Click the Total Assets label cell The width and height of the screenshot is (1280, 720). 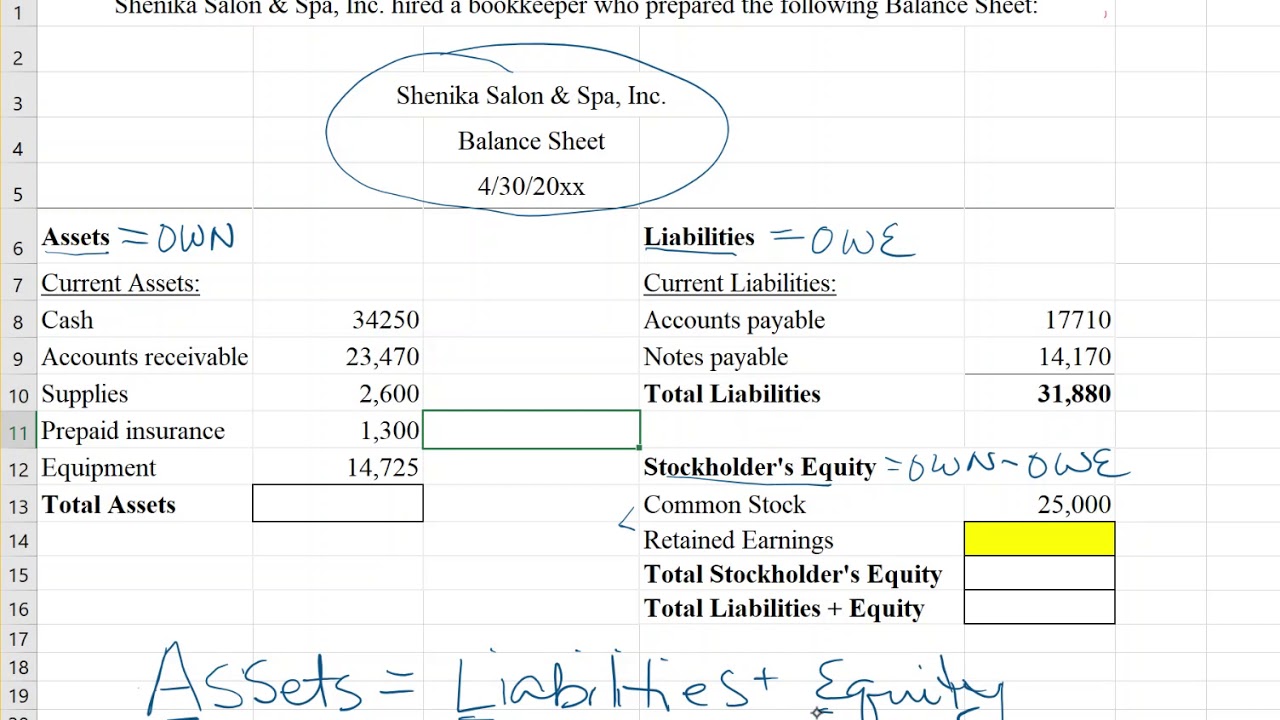[x=145, y=504]
